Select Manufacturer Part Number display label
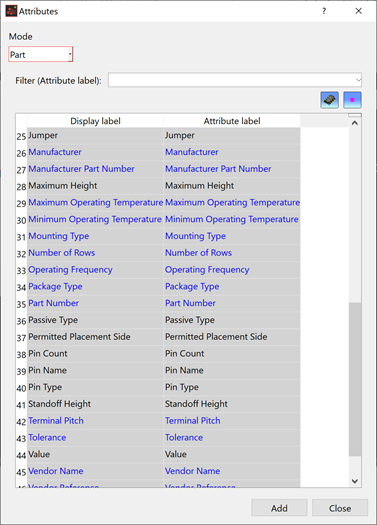This screenshot has height=525, width=377. (x=95, y=169)
